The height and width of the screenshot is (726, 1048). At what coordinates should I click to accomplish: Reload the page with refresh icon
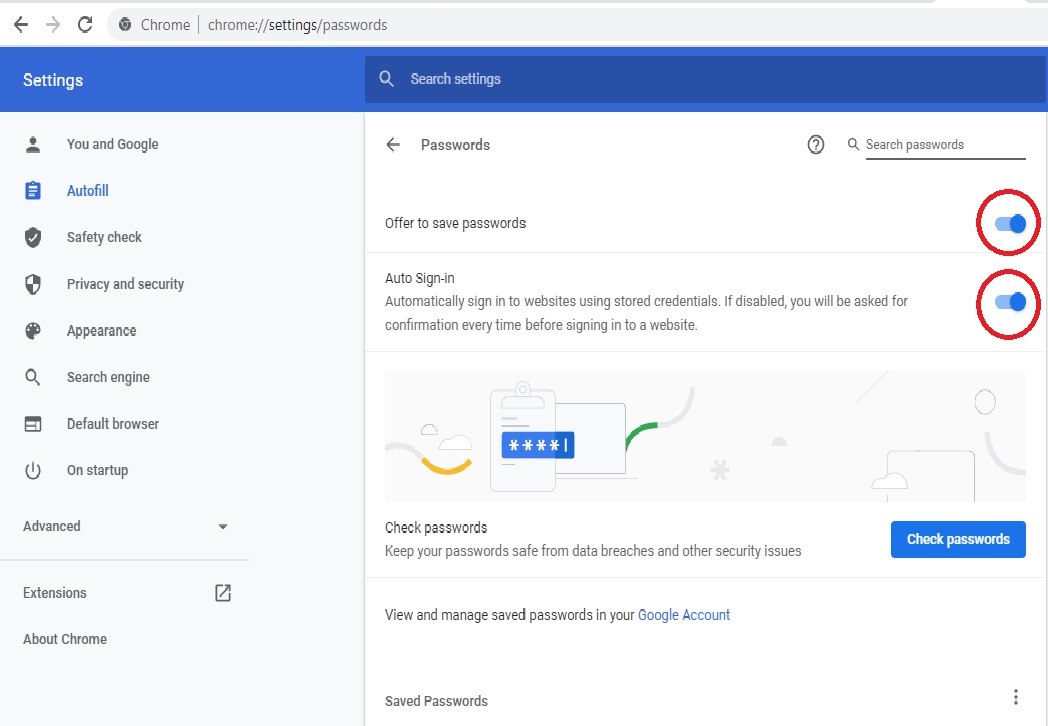(x=85, y=25)
